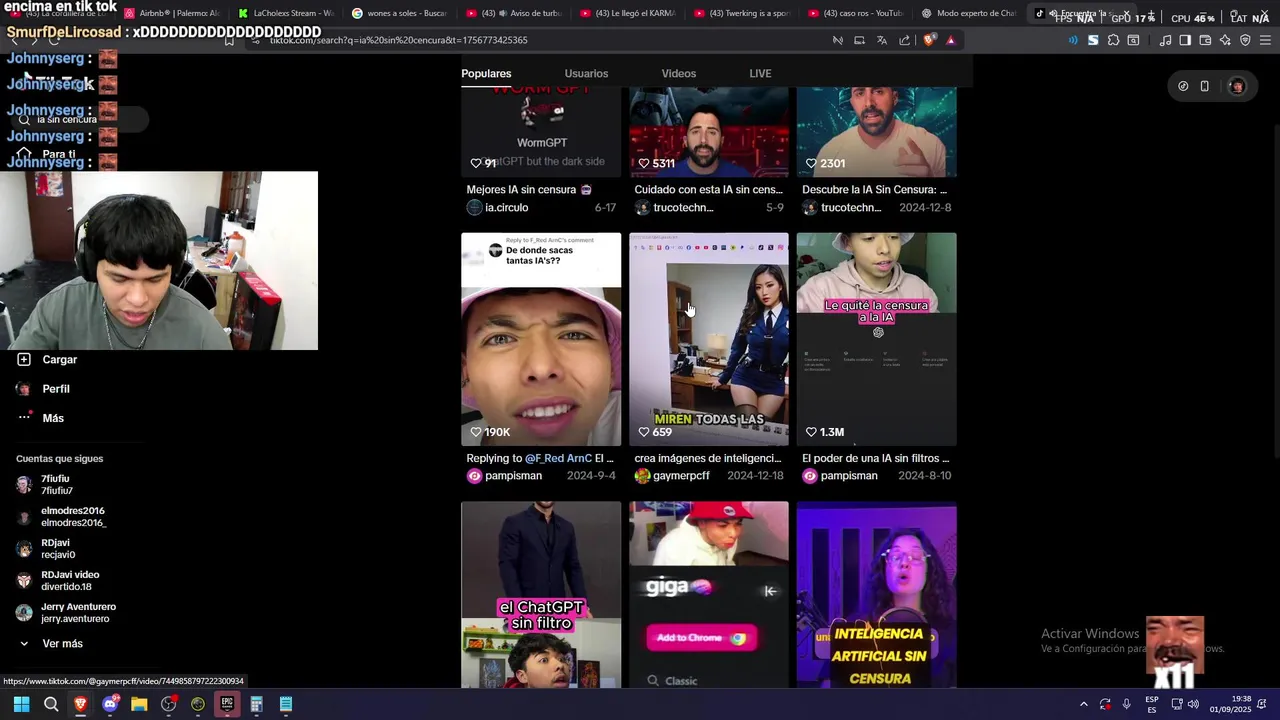Open the Inteligencia Artificial sin censura video
The height and width of the screenshot is (720, 1280).
pos(876,594)
